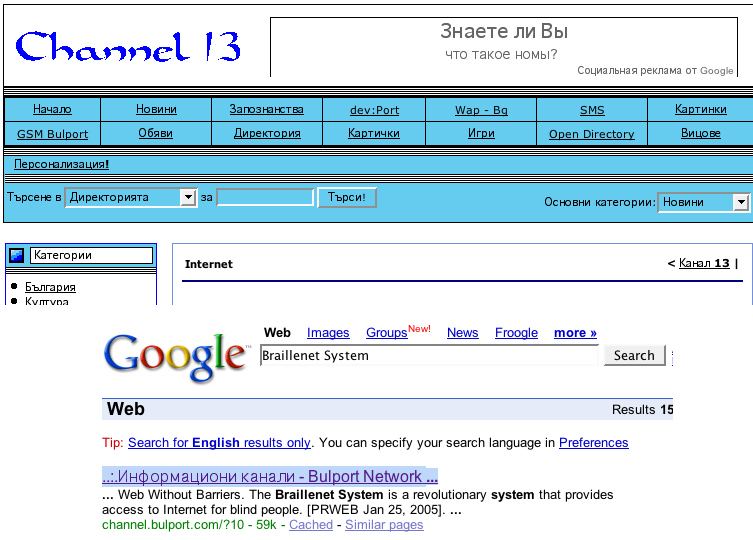The image size is (753, 540).
Task: Open the Начало navigation link
Action: tap(52, 110)
